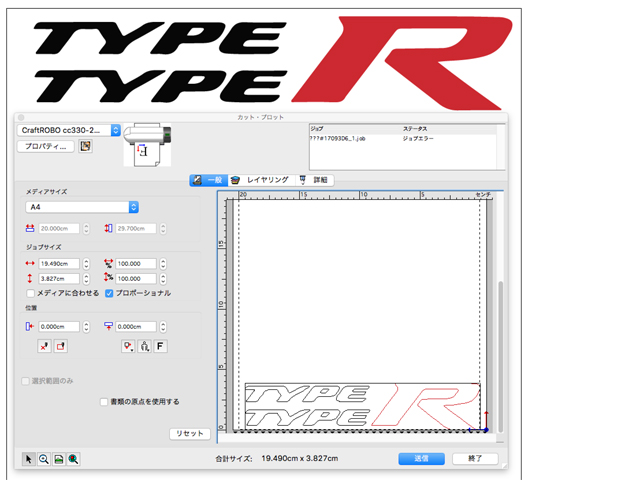Click the rotate button with dropdown arrow
Image resolution: width=640 pixels, height=480 pixels.
point(128,346)
